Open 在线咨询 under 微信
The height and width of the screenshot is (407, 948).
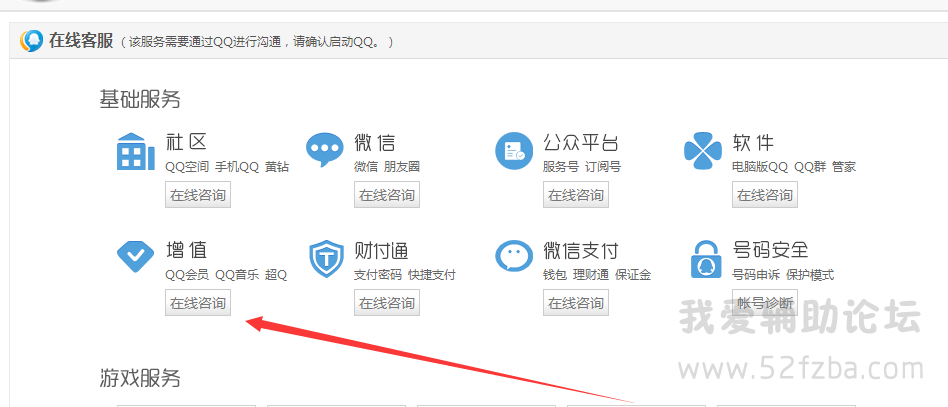[x=387, y=195]
